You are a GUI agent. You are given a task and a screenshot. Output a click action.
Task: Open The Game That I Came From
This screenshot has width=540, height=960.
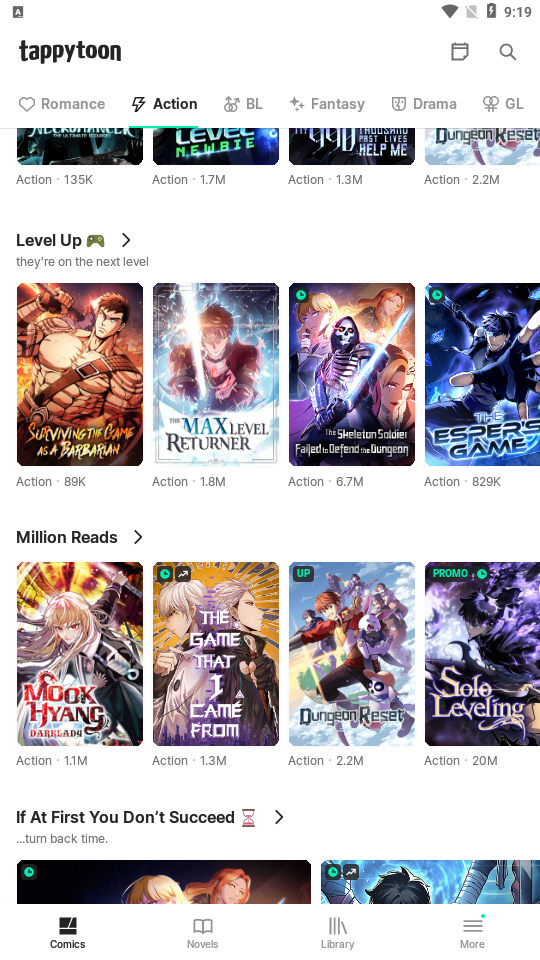(216, 653)
